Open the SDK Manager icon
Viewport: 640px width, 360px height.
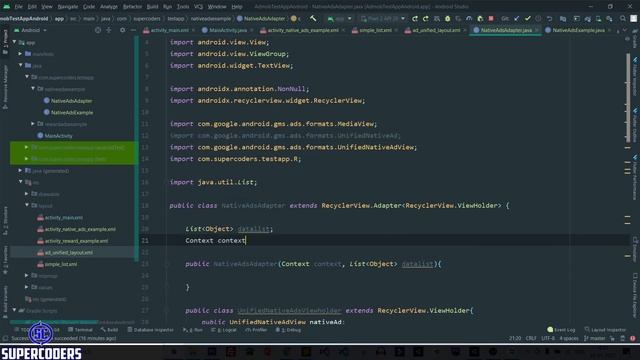point(609,18)
